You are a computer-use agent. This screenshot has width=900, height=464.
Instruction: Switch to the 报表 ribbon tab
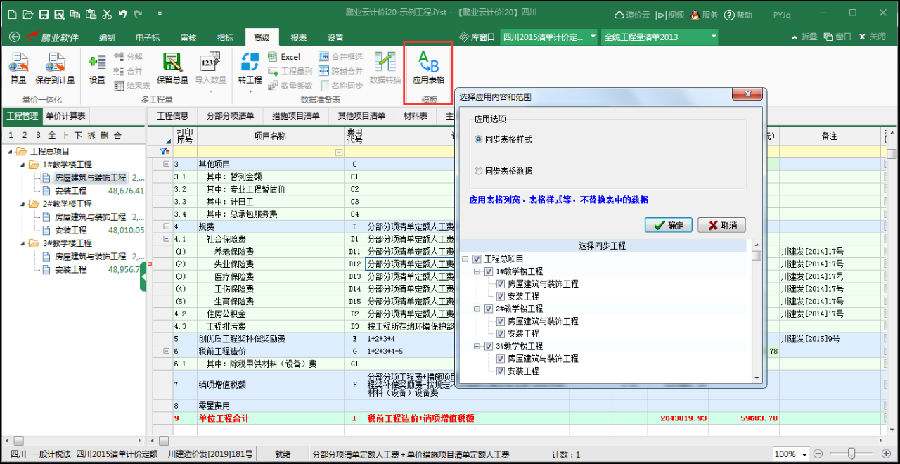[300, 36]
